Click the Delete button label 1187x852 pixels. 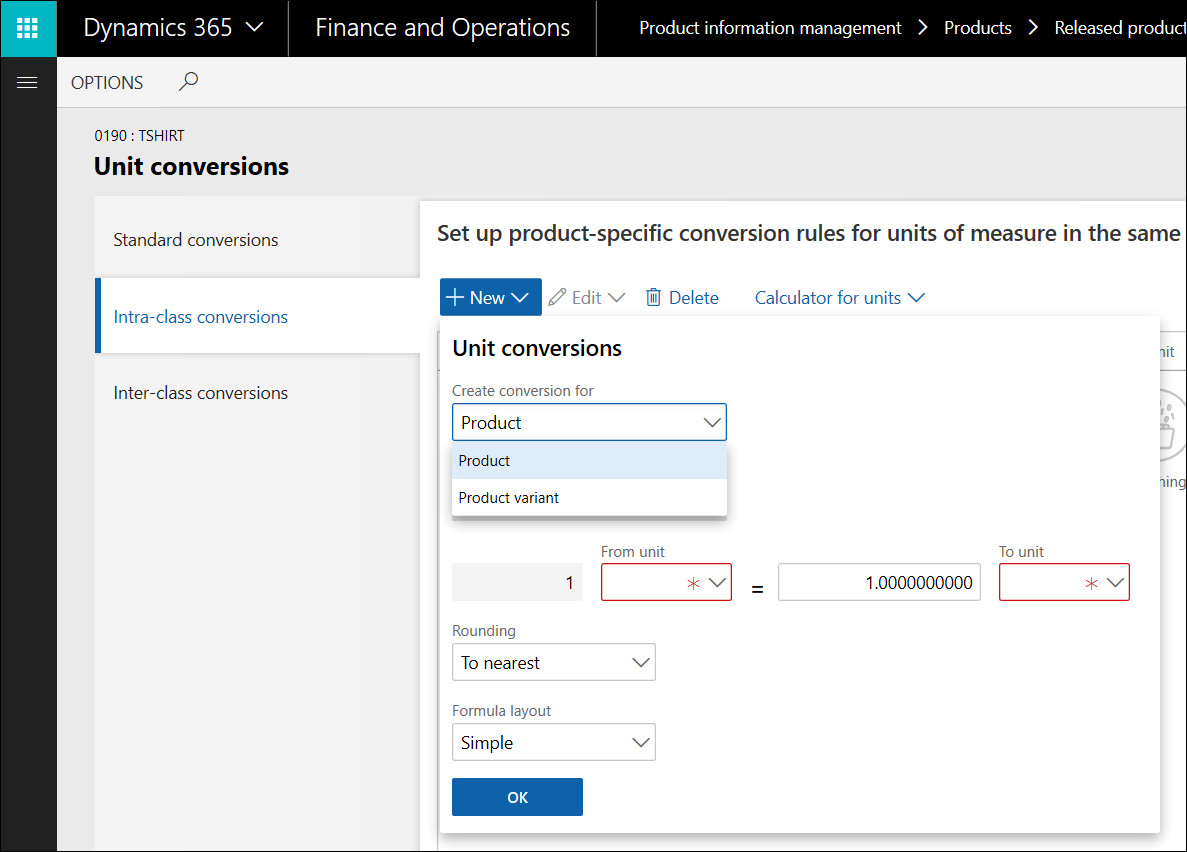point(693,298)
